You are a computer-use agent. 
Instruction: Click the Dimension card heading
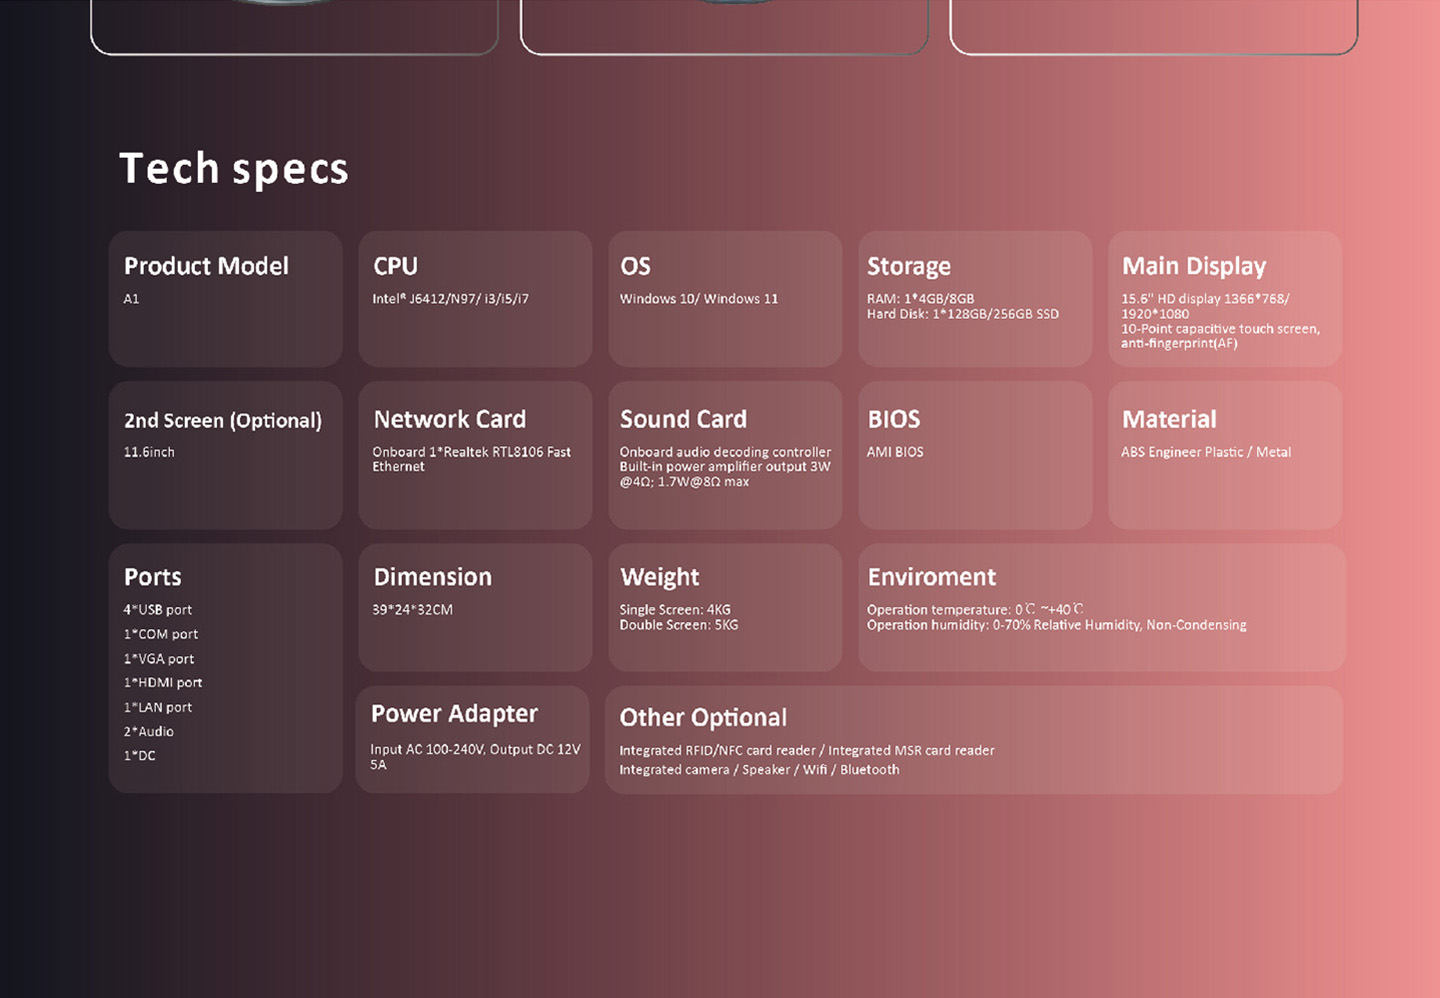432,577
